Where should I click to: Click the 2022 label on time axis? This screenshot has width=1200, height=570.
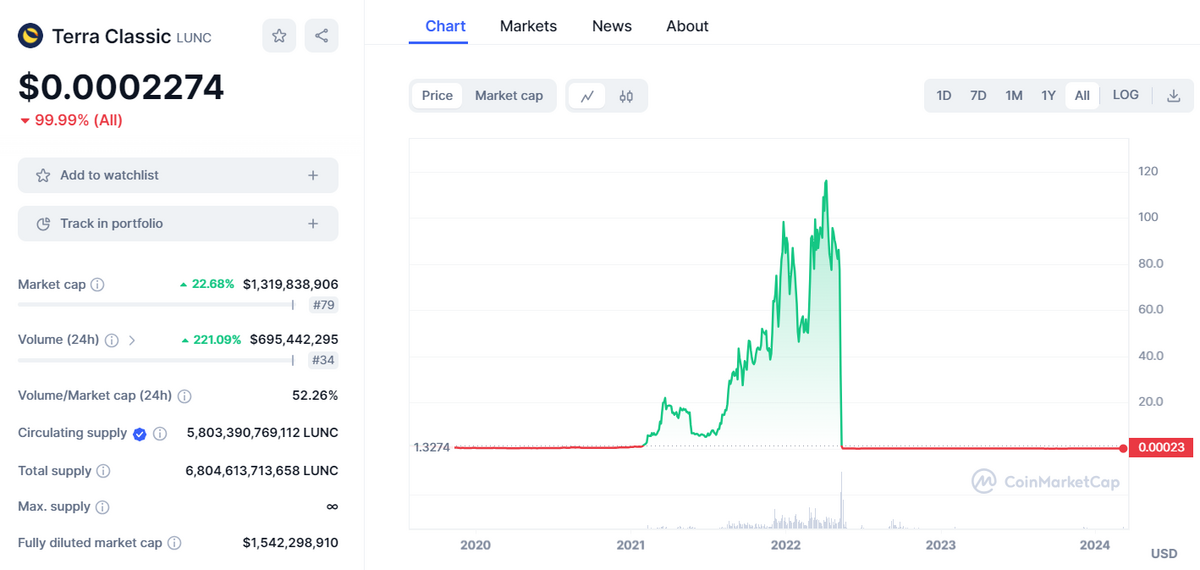click(x=786, y=545)
